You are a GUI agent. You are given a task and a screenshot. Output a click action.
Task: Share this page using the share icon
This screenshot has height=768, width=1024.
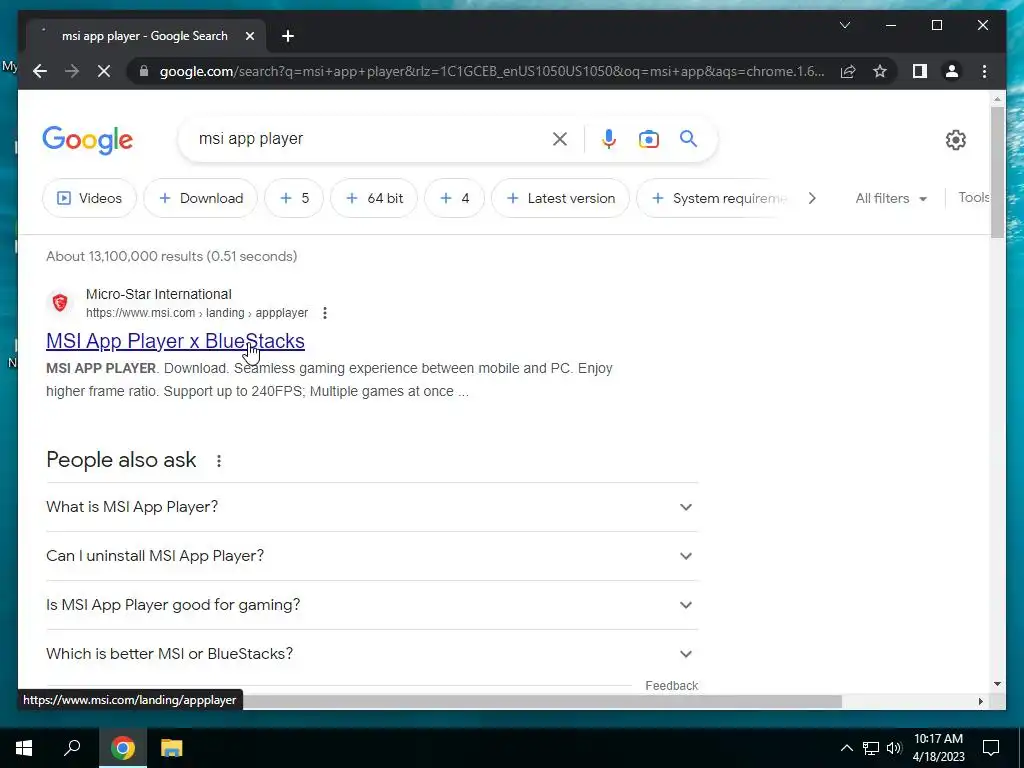pos(848,71)
